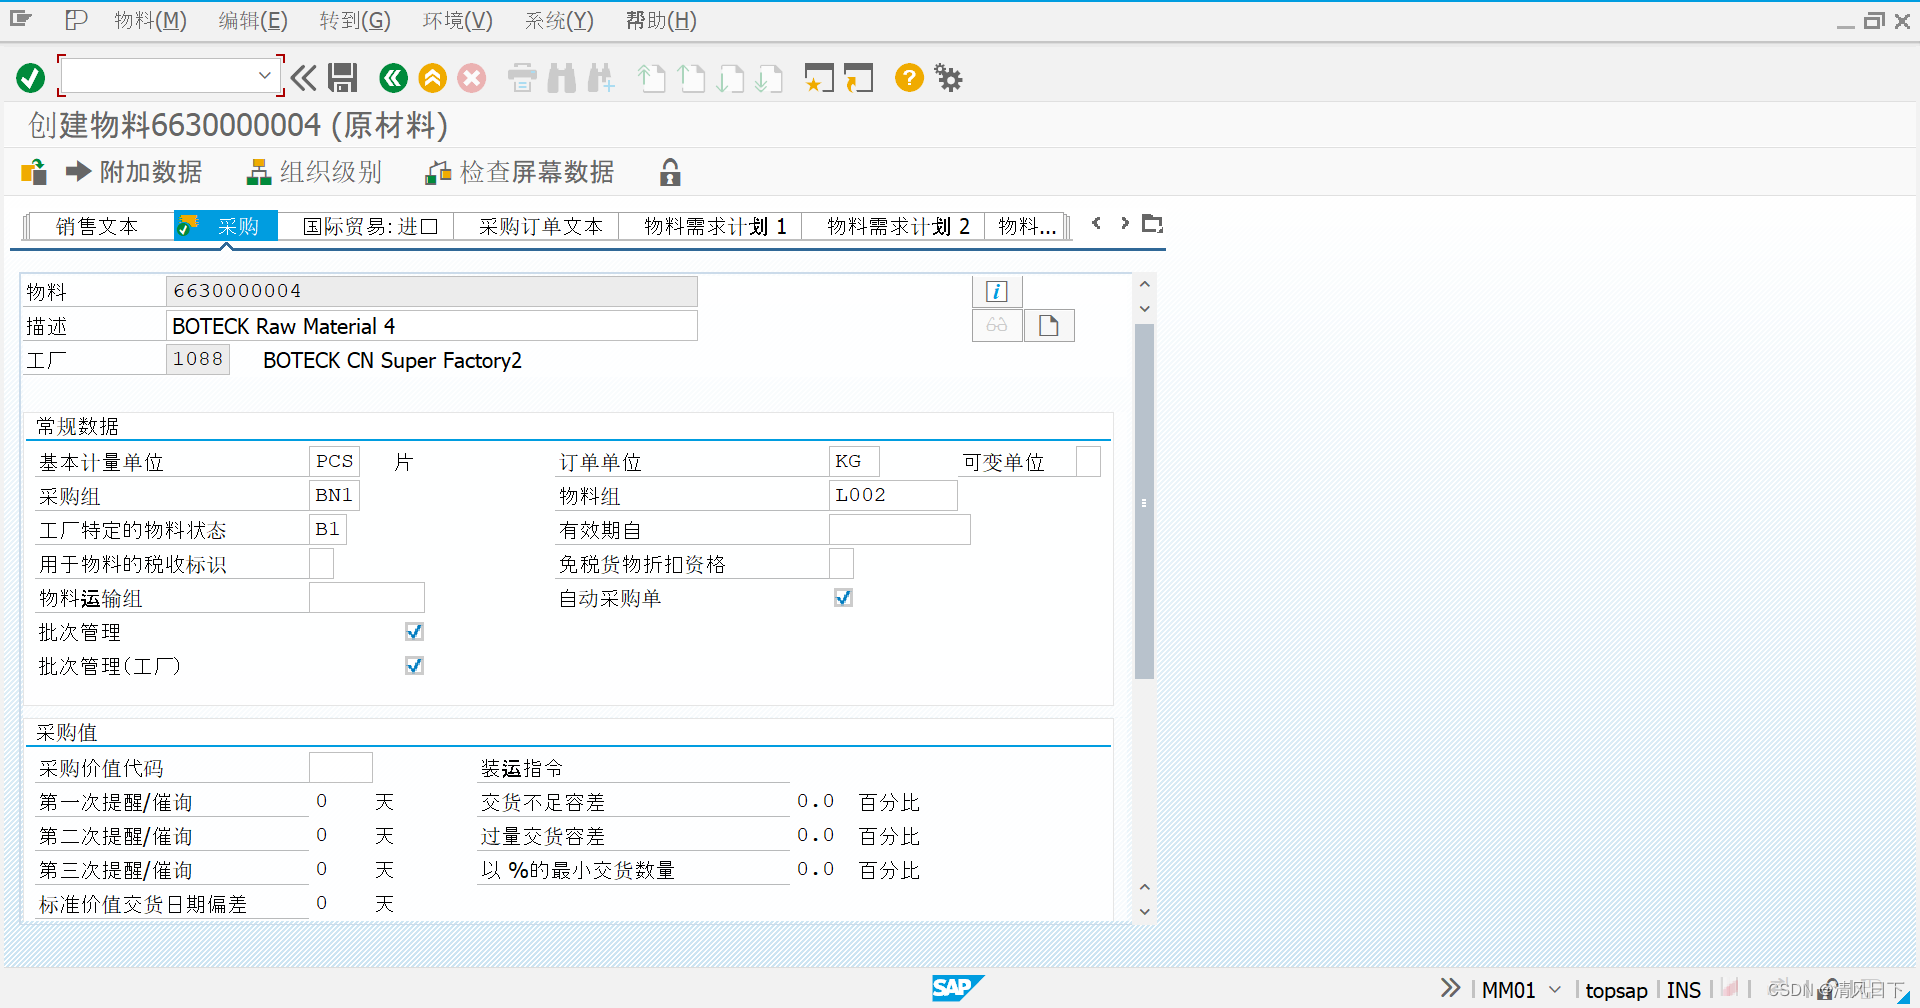Image resolution: width=1920 pixels, height=1008 pixels.
Task: Click the yellow Exit up-arrow icon
Action: click(x=432, y=77)
